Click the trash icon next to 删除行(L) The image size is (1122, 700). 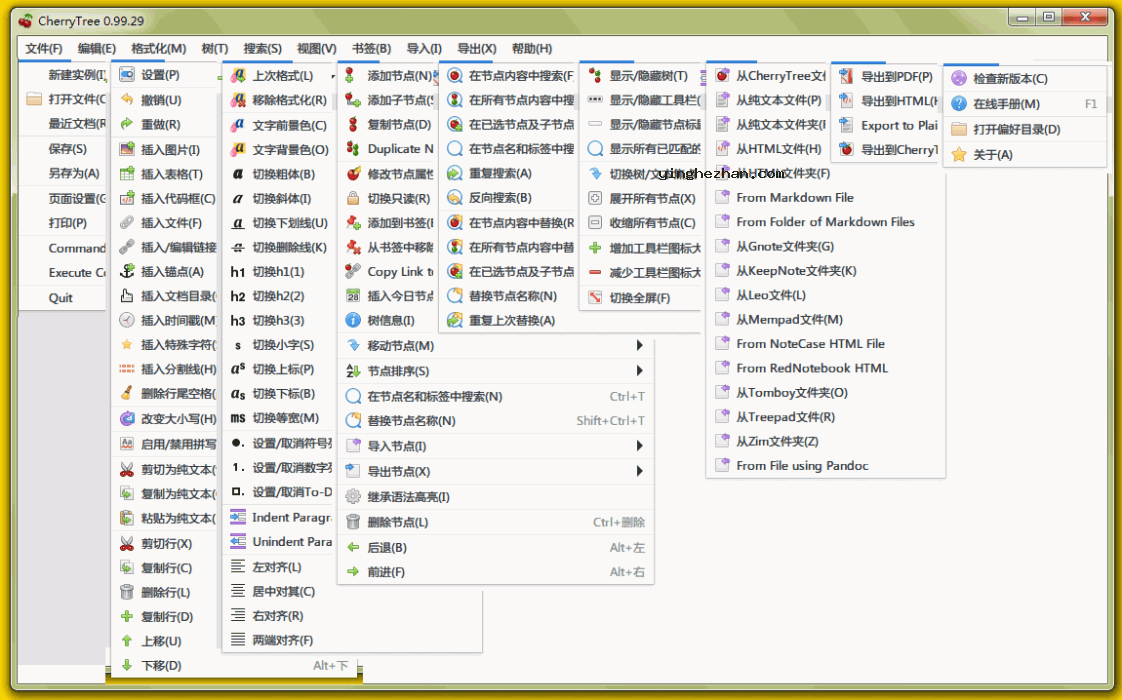coord(127,592)
